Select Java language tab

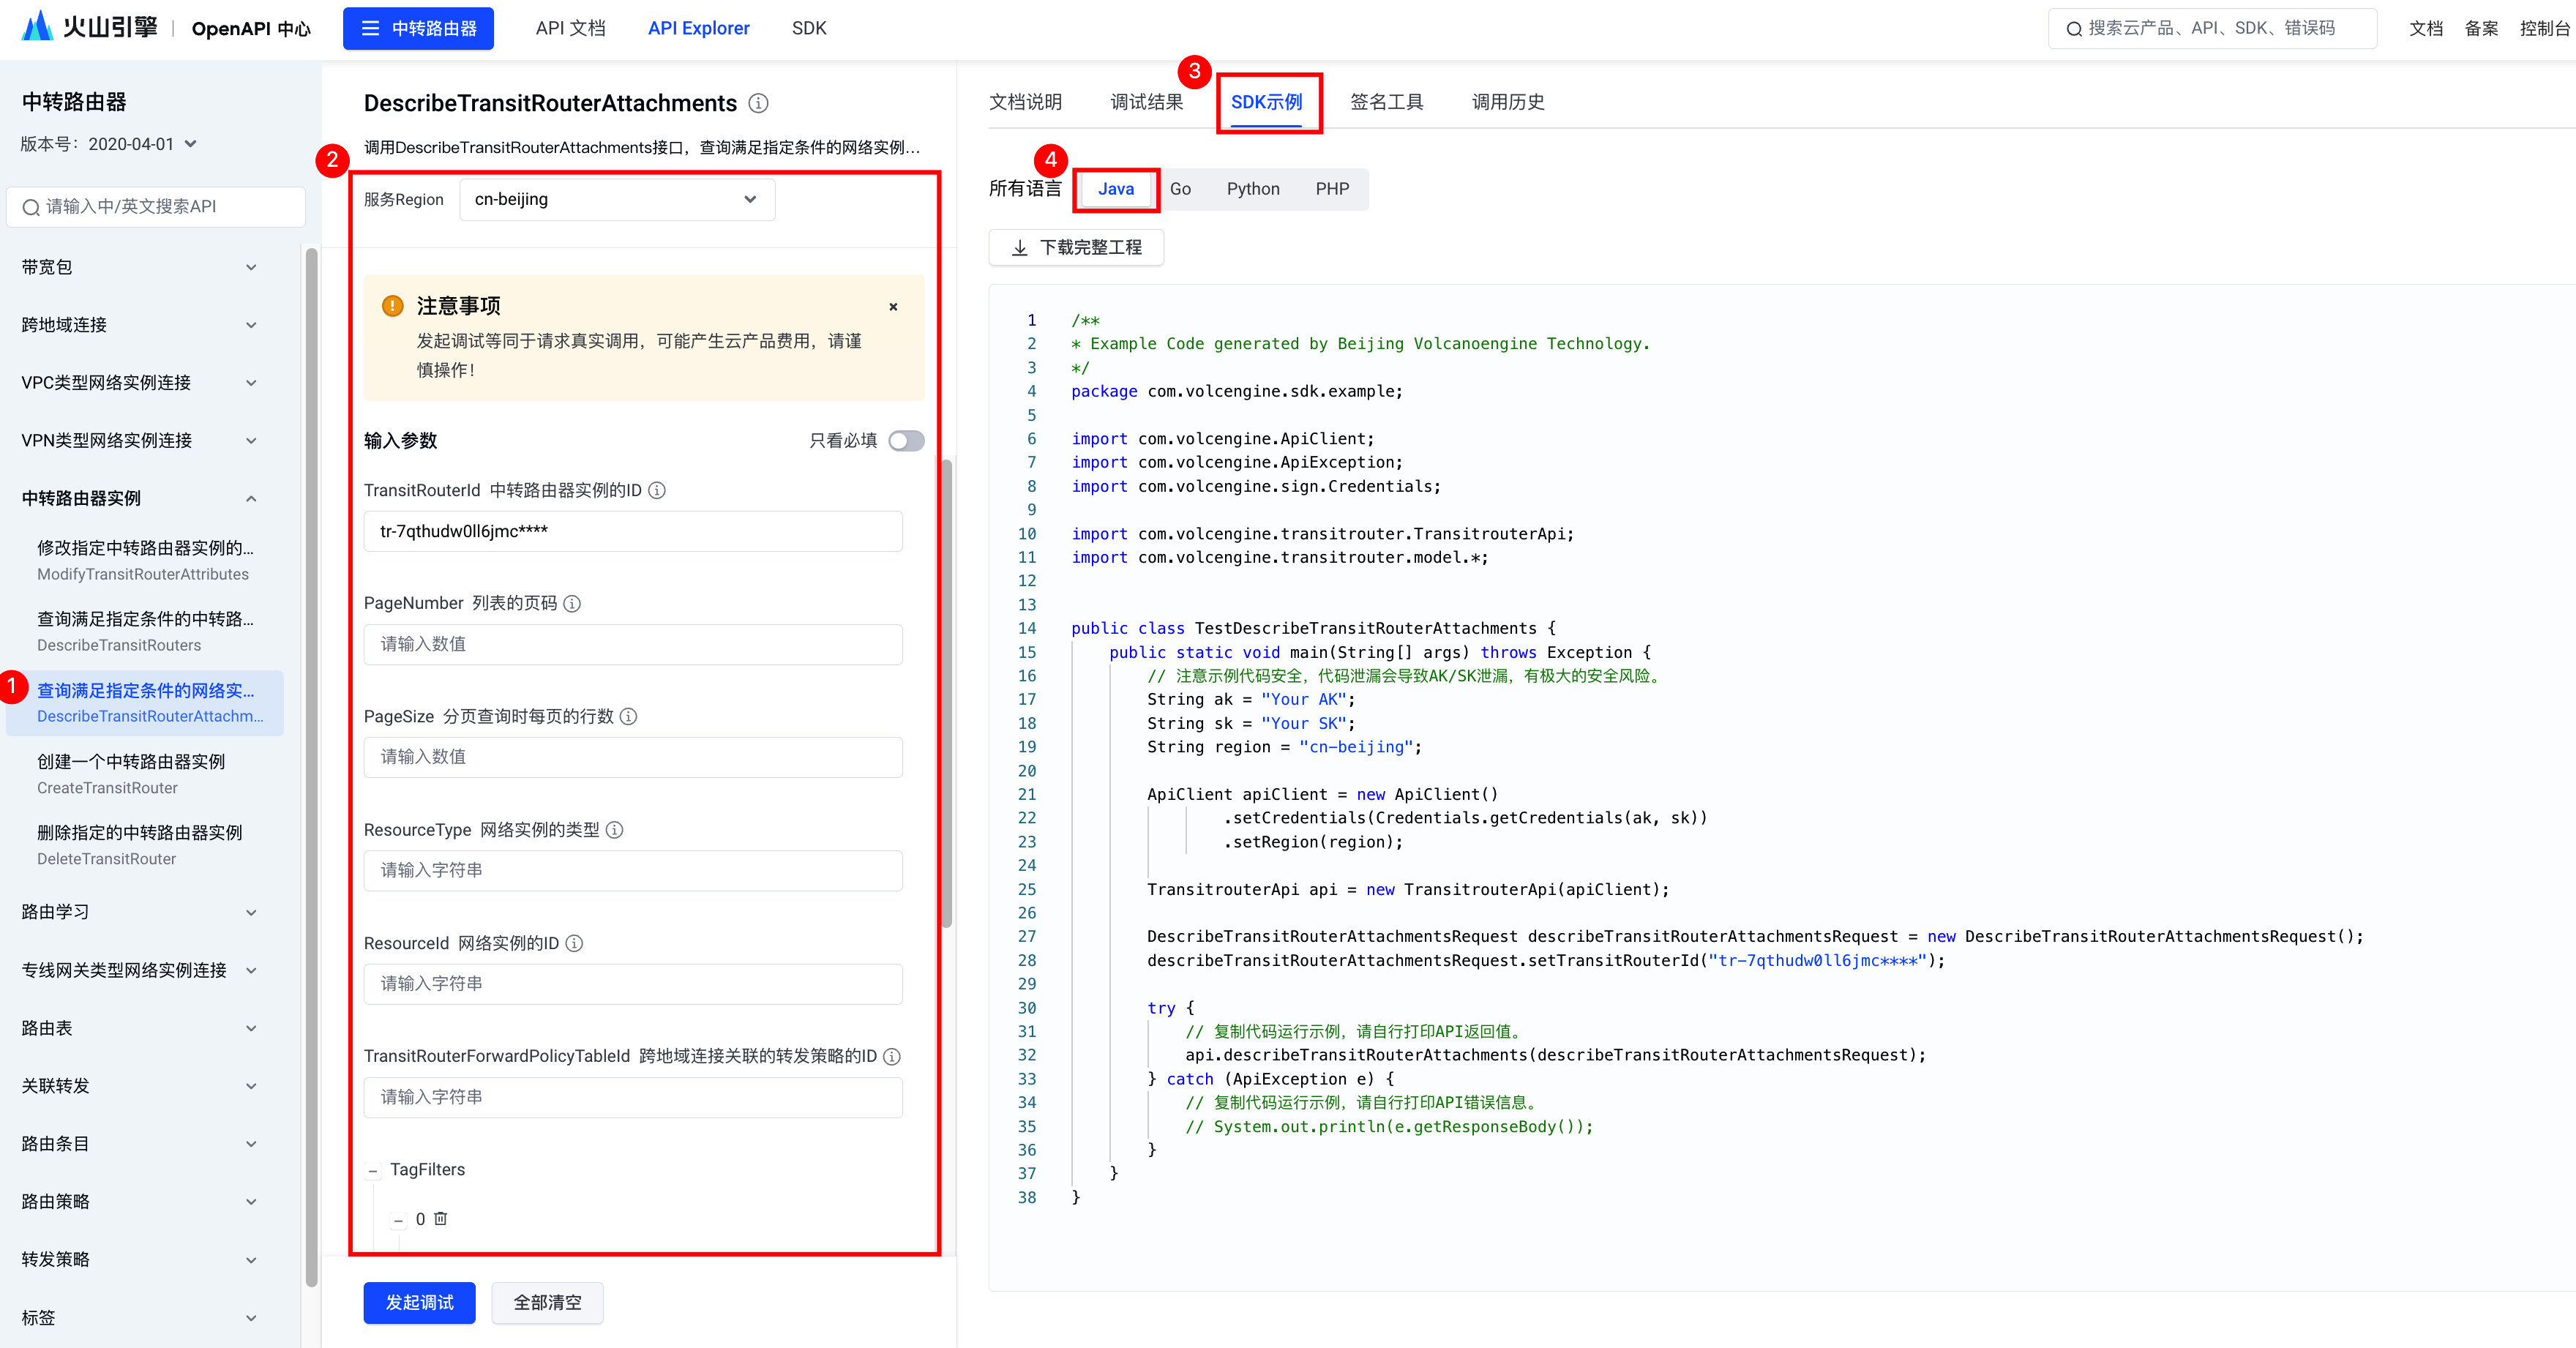tap(1116, 189)
